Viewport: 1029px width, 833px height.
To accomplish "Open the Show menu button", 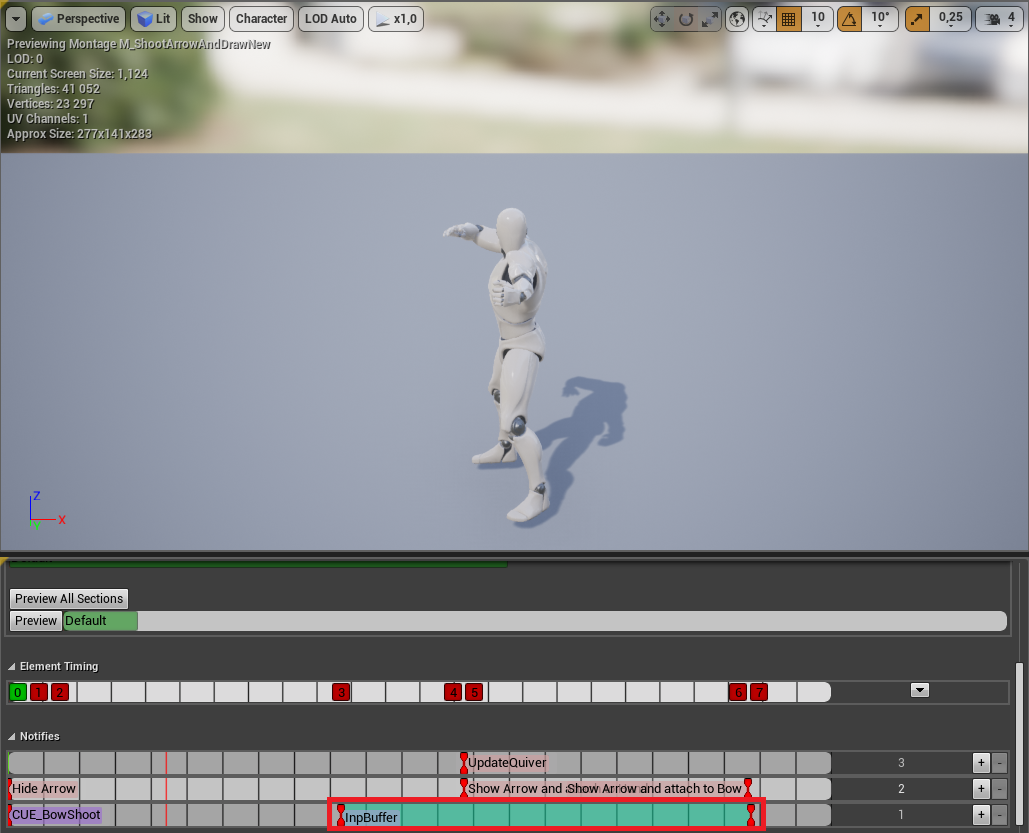I will (x=203, y=19).
